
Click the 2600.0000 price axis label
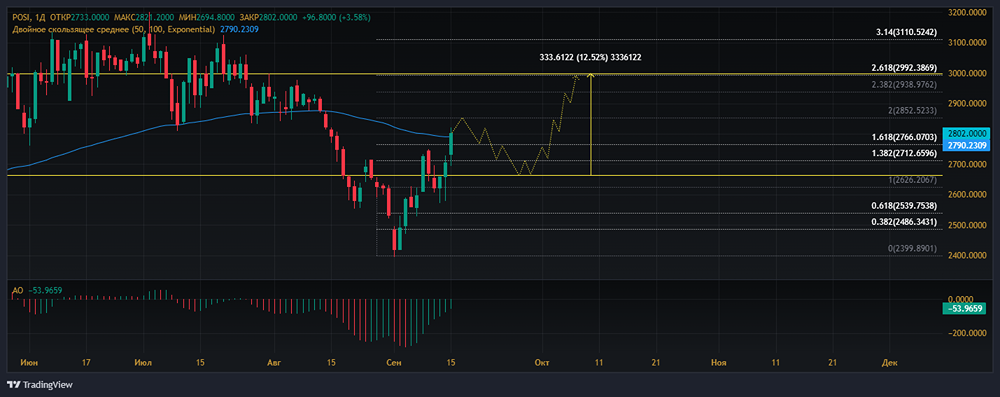(x=968, y=195)
